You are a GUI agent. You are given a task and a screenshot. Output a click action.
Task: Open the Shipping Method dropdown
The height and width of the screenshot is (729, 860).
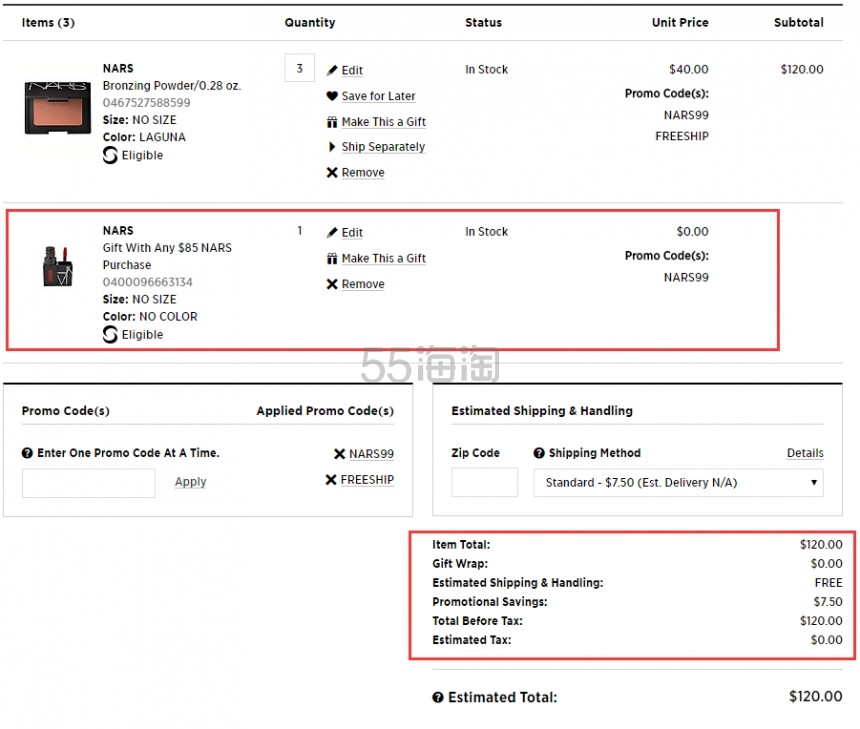pos(678,483)
